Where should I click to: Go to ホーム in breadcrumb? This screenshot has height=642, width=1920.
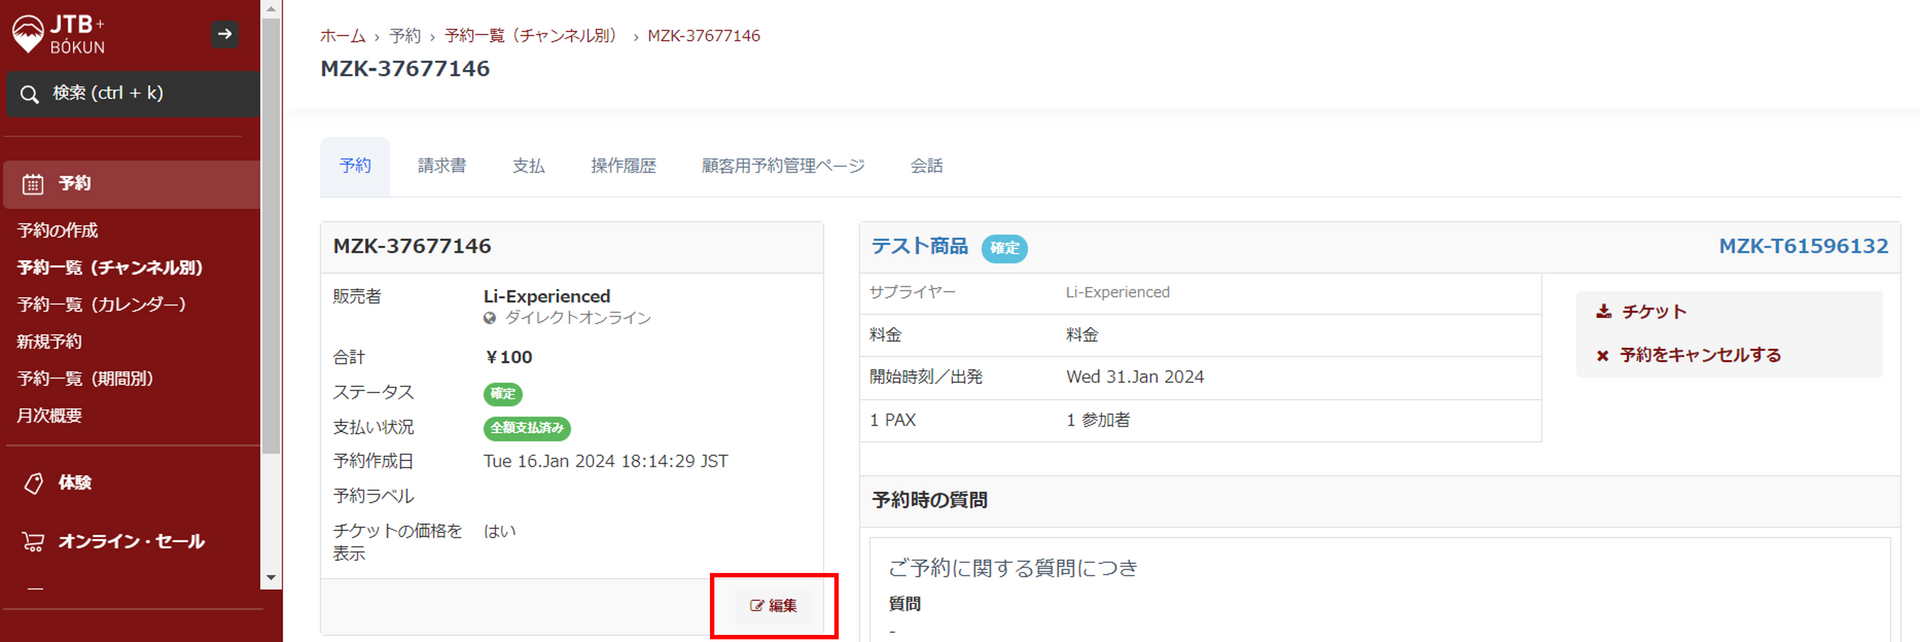click(342, 36)
